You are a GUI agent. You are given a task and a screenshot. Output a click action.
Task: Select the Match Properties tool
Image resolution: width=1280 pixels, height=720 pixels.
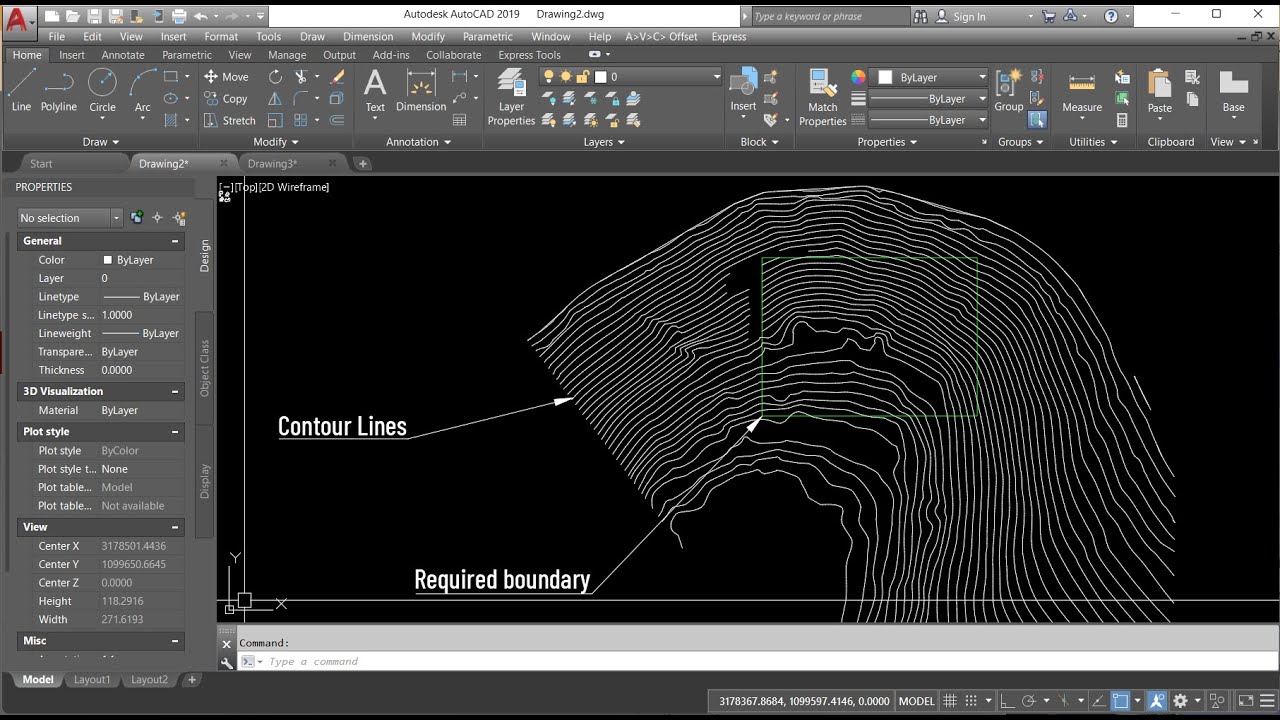click(823, 97)
